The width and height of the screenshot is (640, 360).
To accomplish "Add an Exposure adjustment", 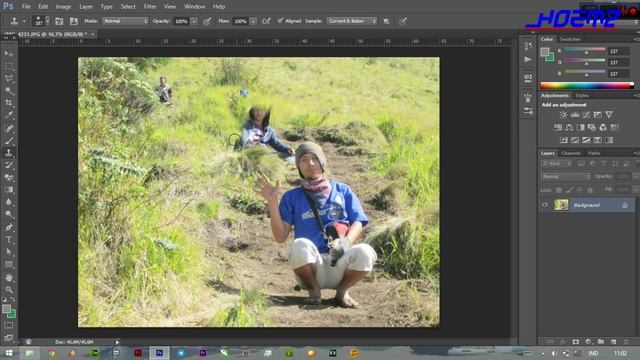I will (598, 115).
